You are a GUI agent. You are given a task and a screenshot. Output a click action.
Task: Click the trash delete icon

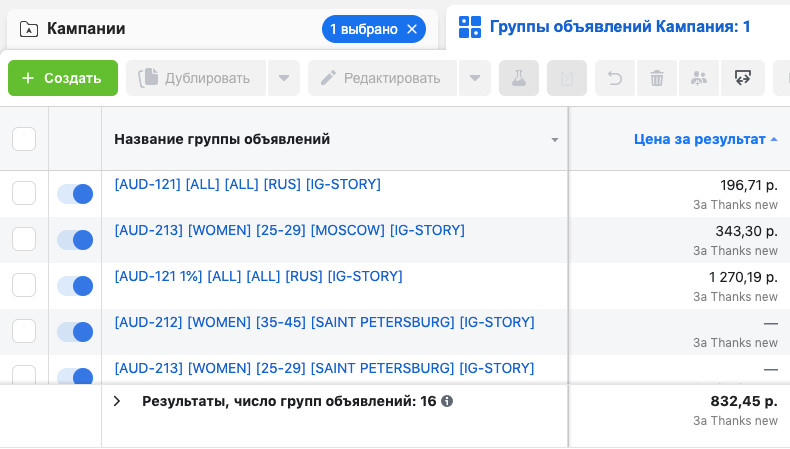(x=657, y=78)
